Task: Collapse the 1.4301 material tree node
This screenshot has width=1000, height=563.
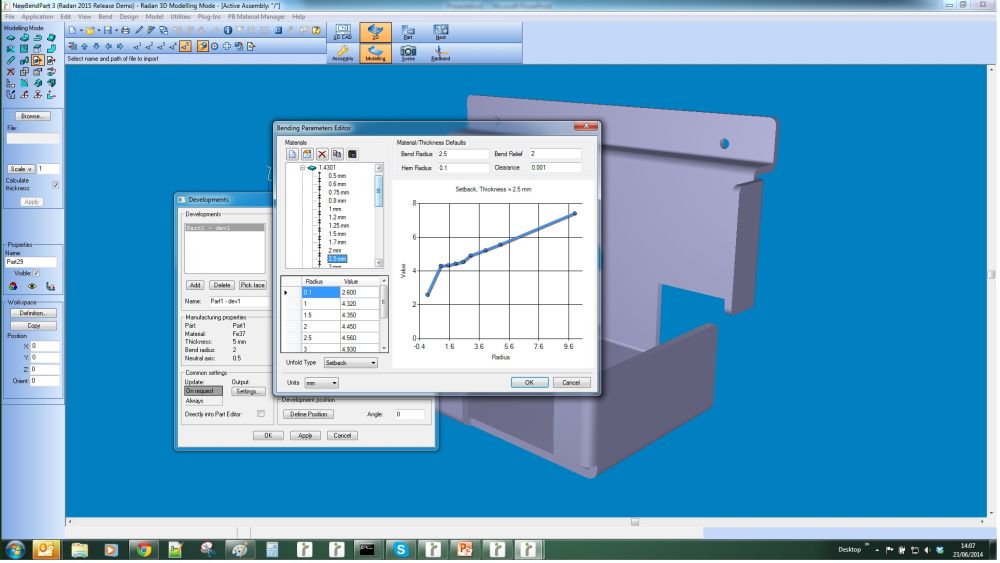Action: click(x=303, y=167)
